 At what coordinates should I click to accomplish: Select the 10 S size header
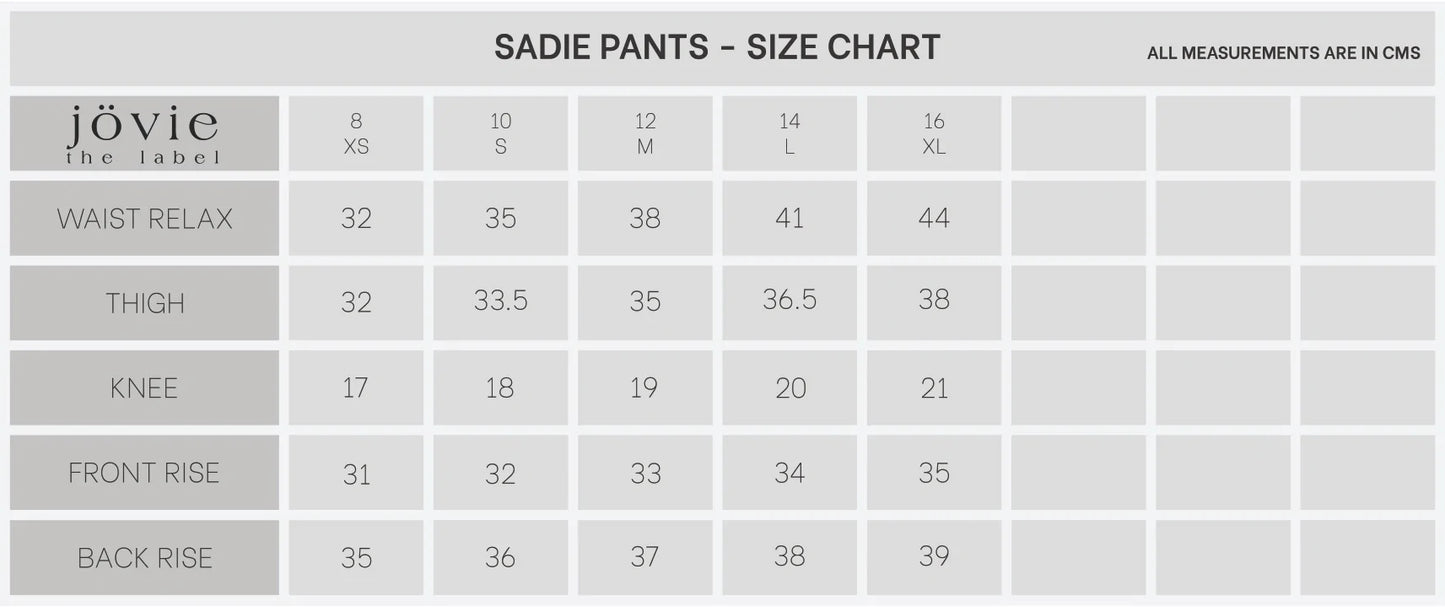500,134
